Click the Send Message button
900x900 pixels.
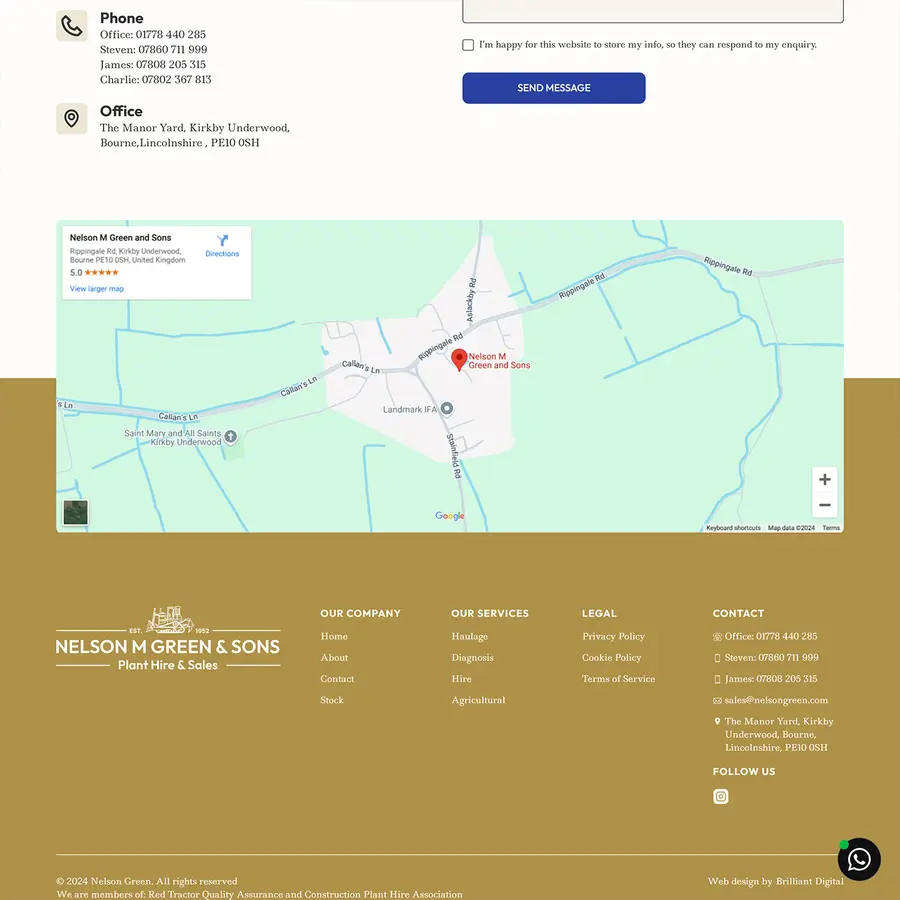(553, 88)
